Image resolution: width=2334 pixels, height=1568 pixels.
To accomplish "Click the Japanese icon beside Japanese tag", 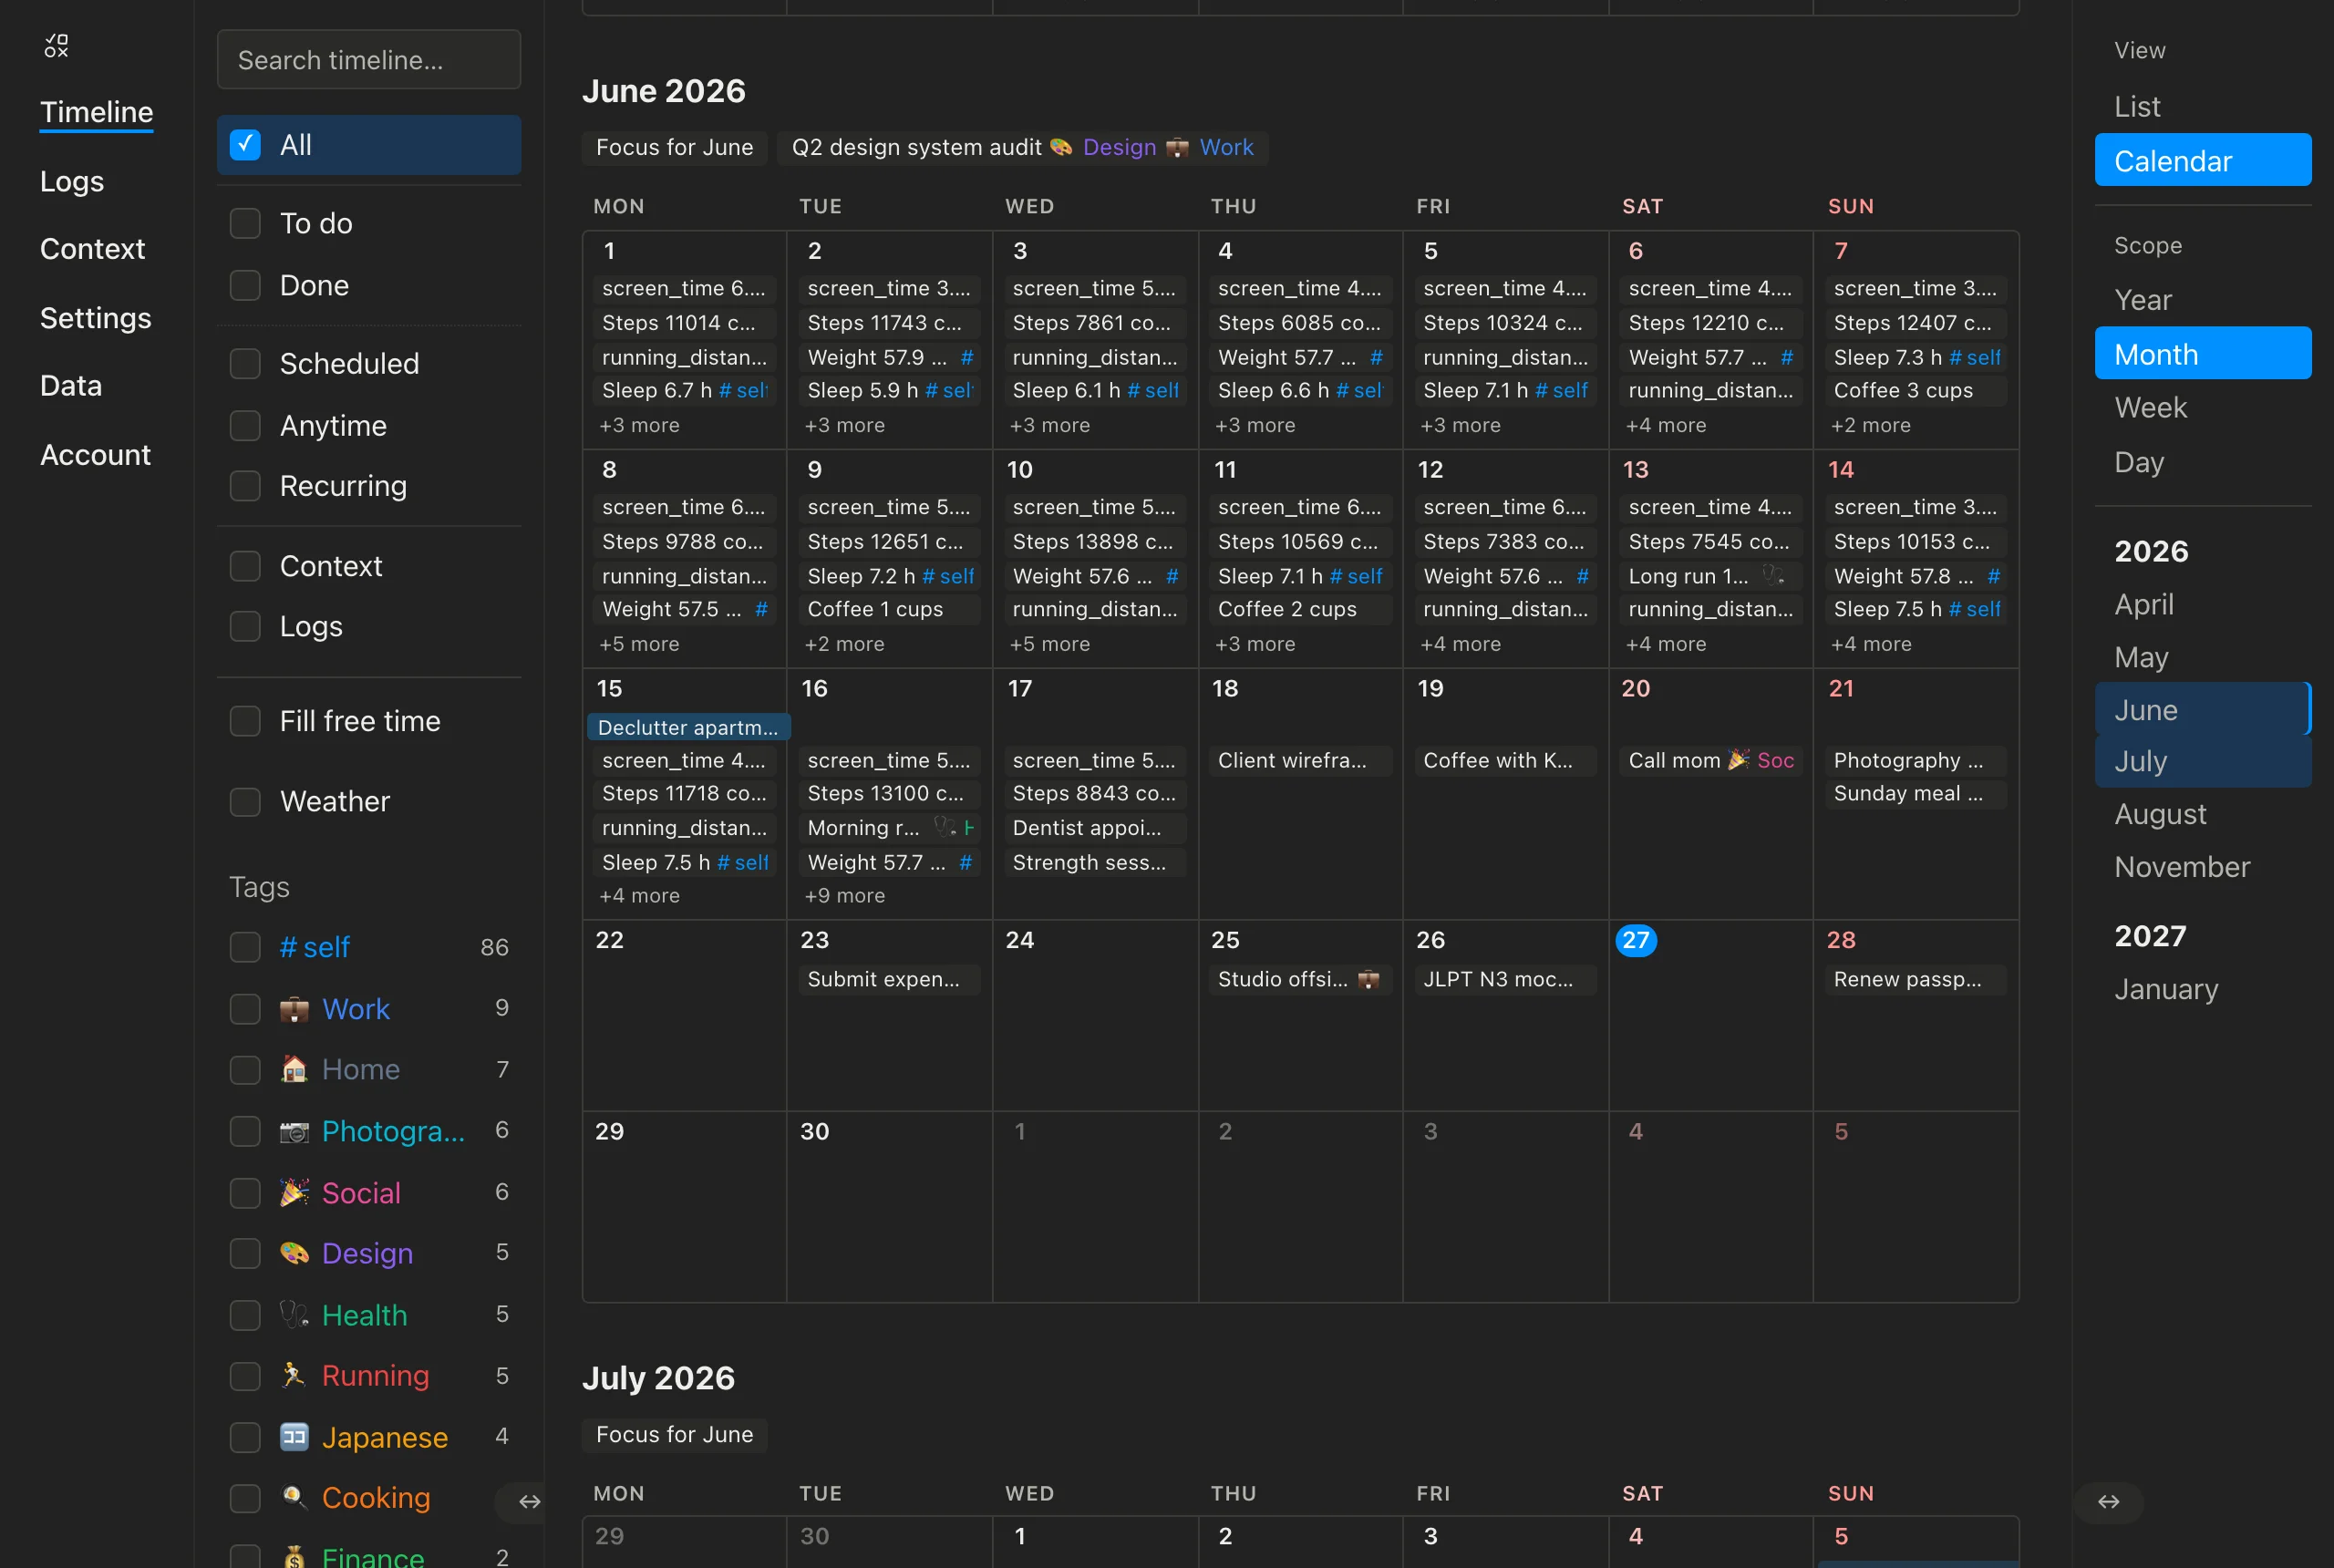I will tap(294, 1437).
